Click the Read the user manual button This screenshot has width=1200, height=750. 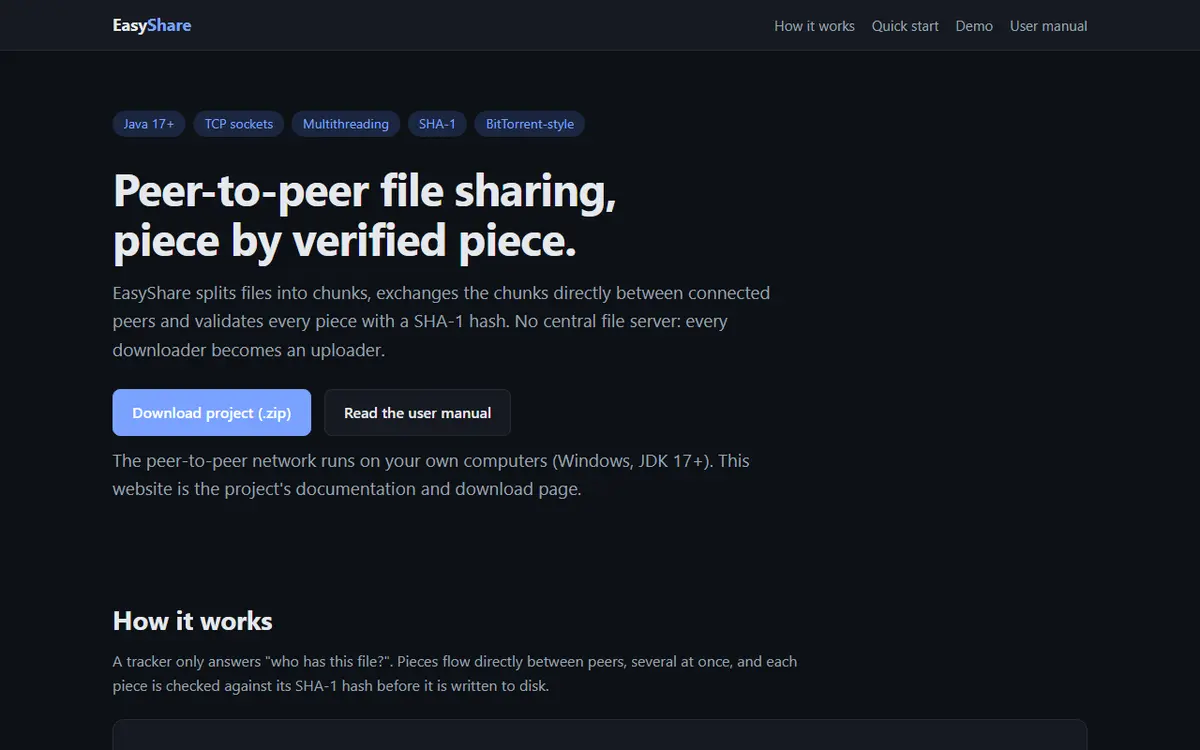coord(417,412)
